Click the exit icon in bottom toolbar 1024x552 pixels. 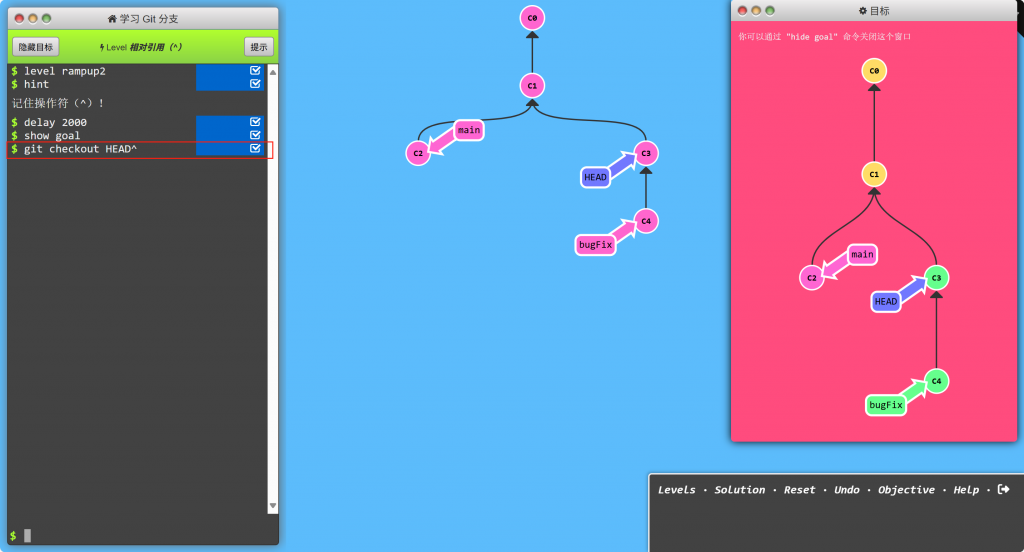coord(1003,489)
